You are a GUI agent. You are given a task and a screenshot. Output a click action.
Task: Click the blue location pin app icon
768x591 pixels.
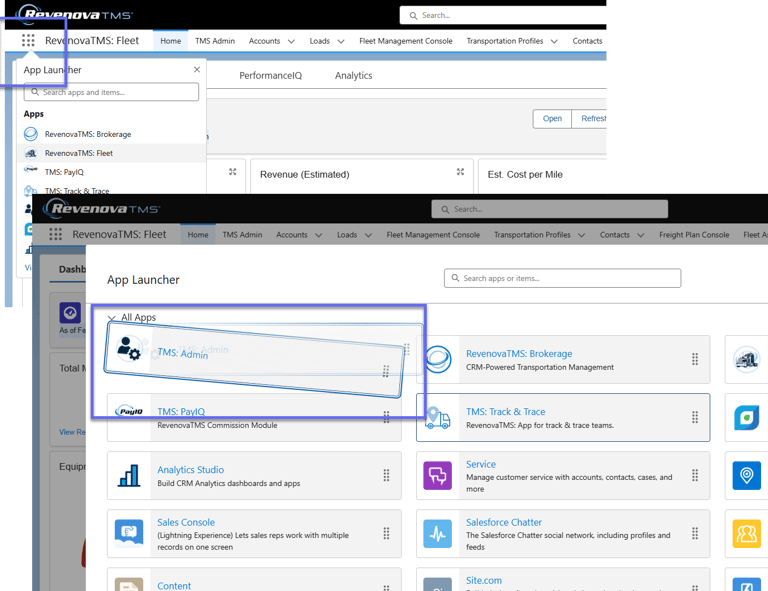(746, 475)
